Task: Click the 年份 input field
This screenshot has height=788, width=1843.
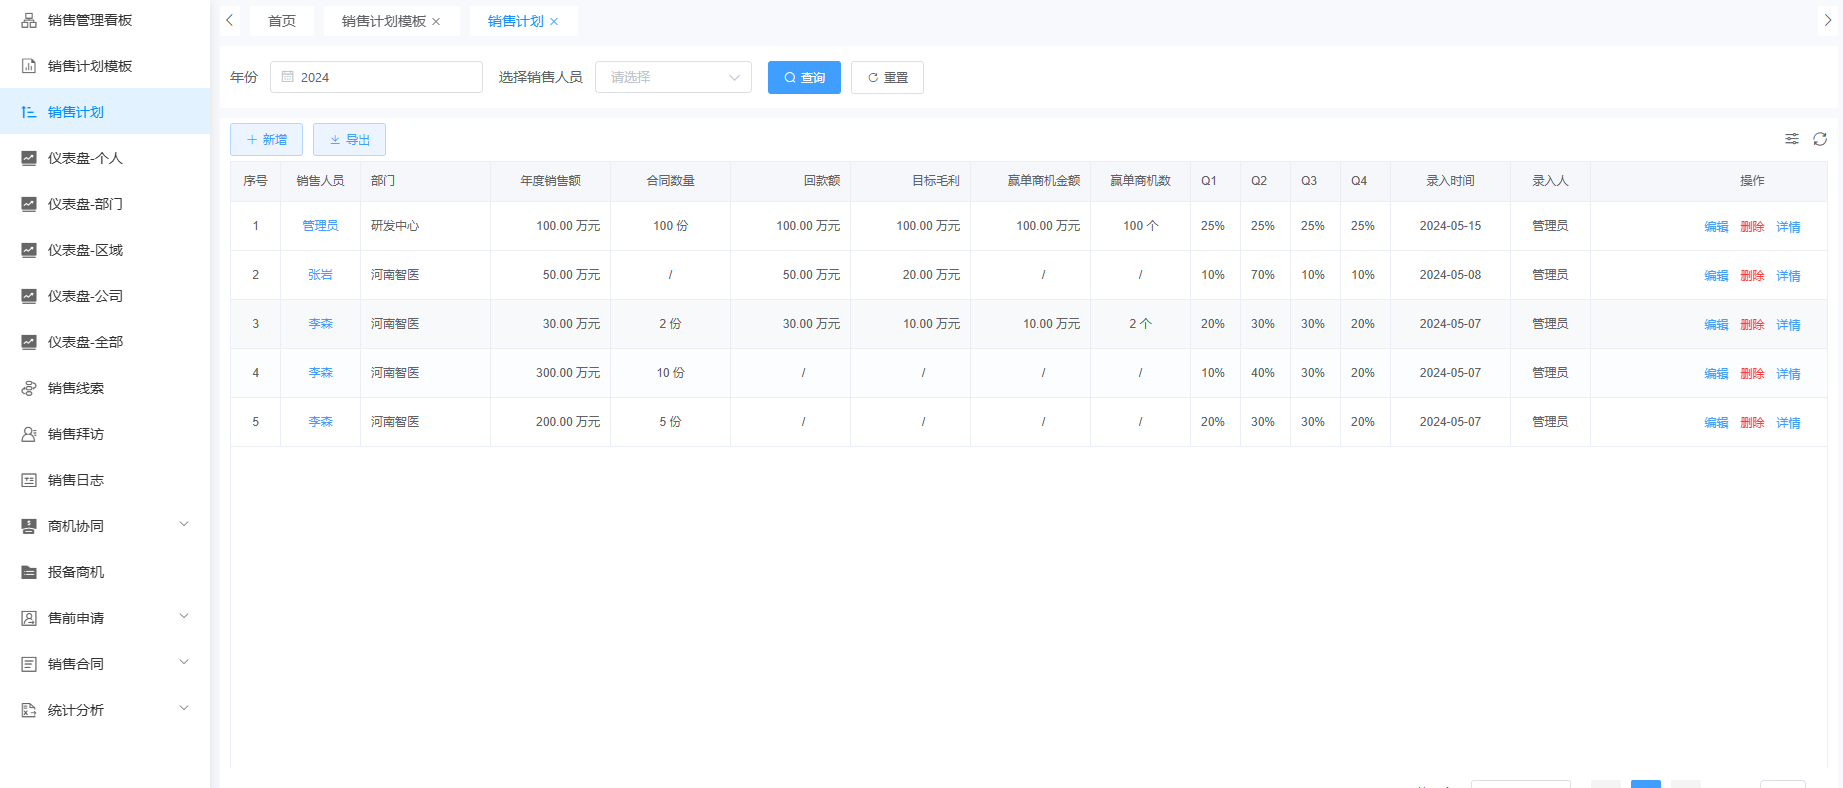Action: (x=376, y=77)
